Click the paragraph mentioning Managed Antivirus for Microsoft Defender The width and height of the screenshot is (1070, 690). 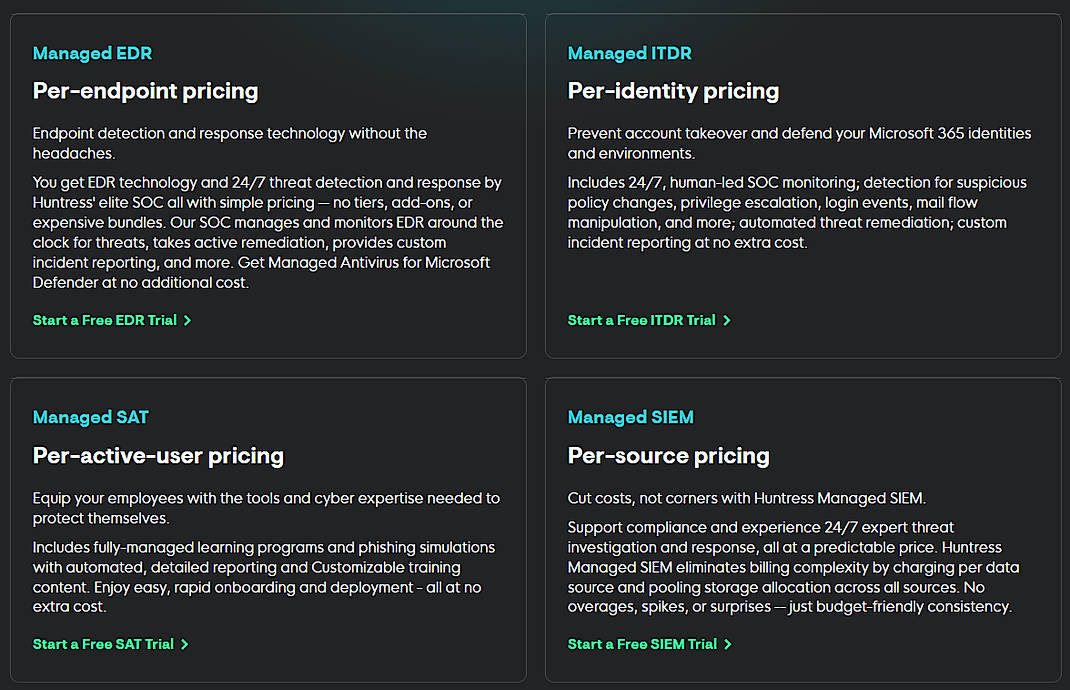[267, 233]
